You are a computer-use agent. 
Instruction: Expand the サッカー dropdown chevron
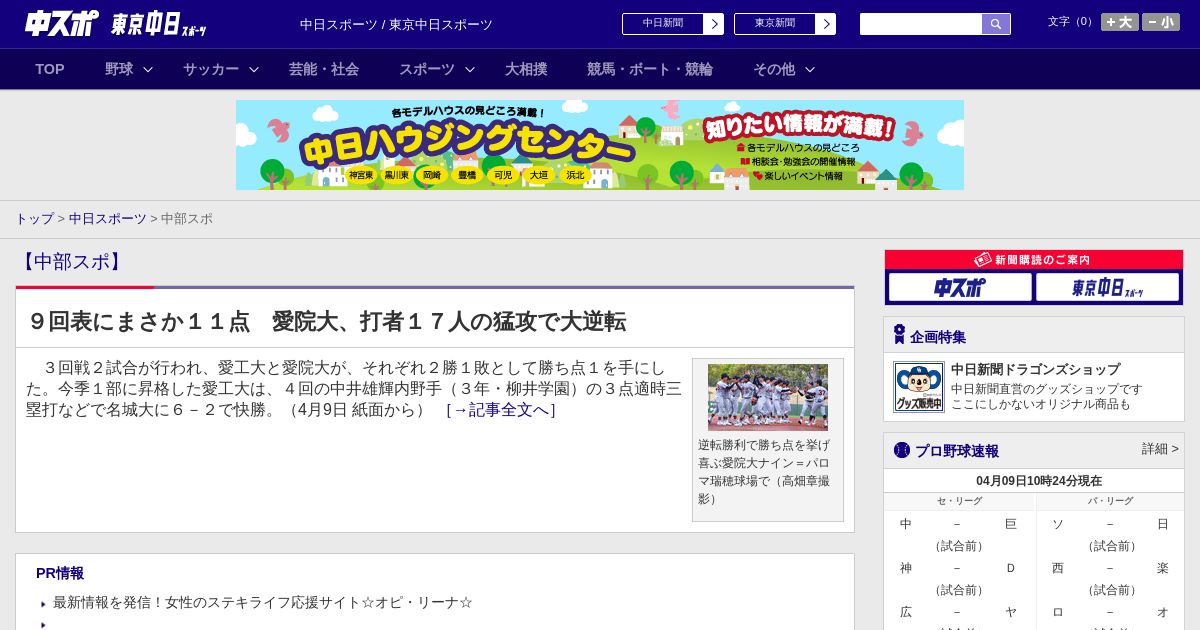tap(254, 69)
